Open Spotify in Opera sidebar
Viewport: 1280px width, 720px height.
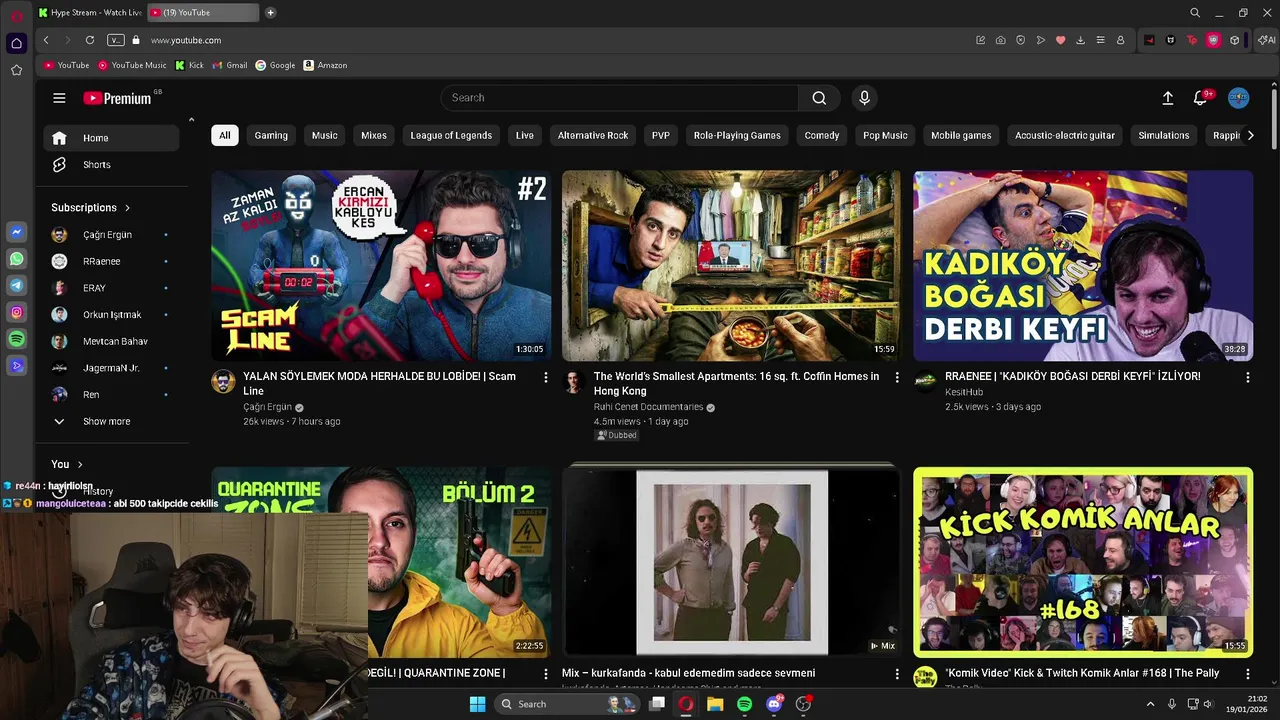coord(17,340)
